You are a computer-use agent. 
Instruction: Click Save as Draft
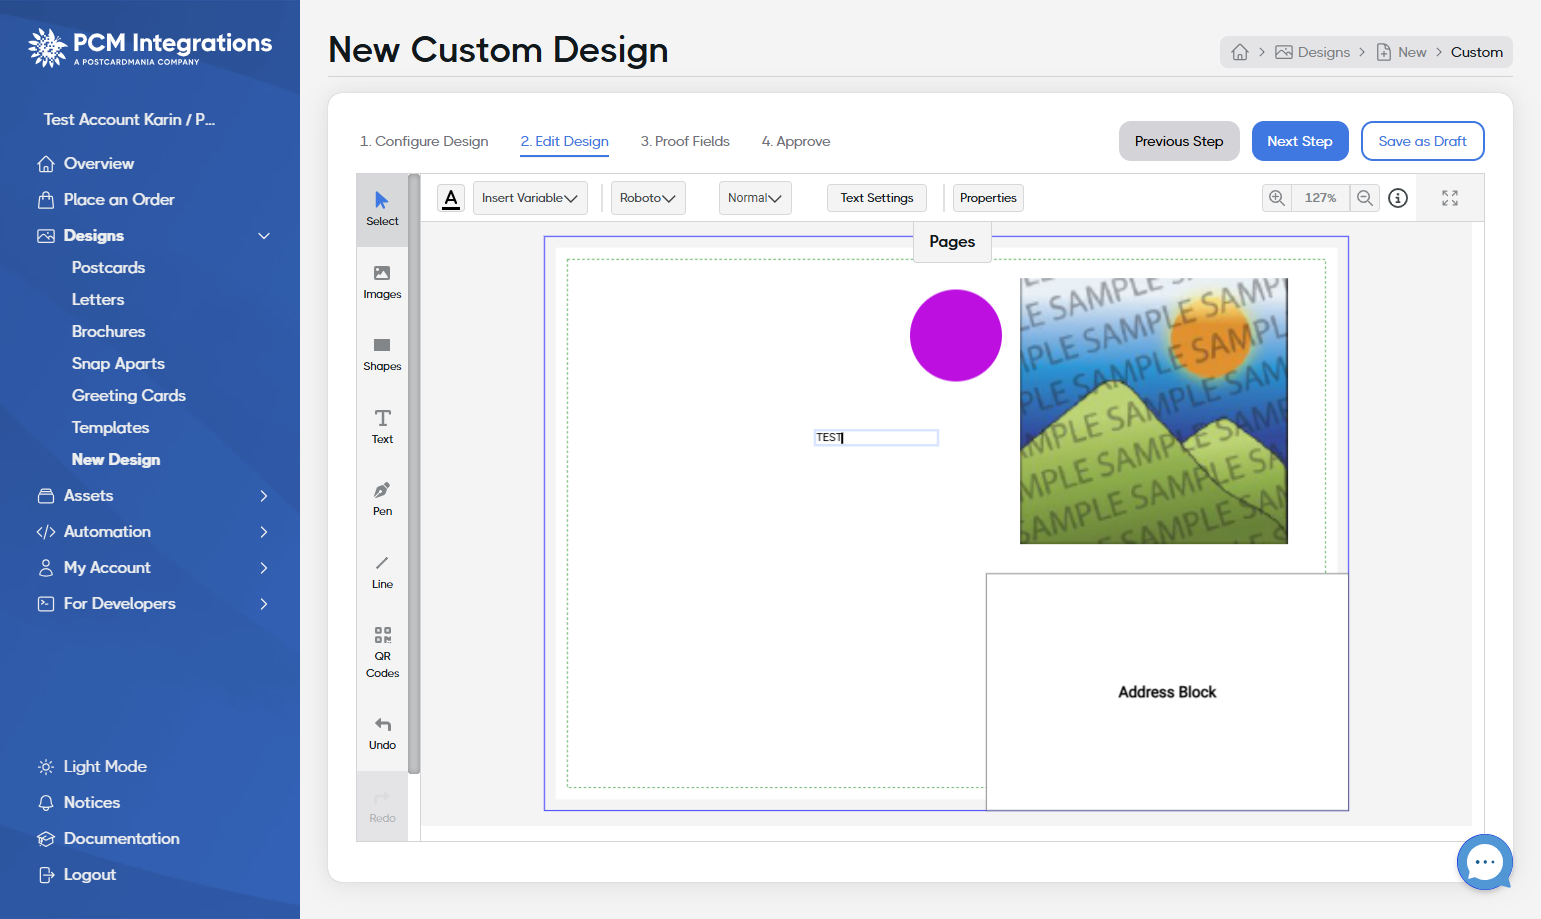tap(1422, 141)
